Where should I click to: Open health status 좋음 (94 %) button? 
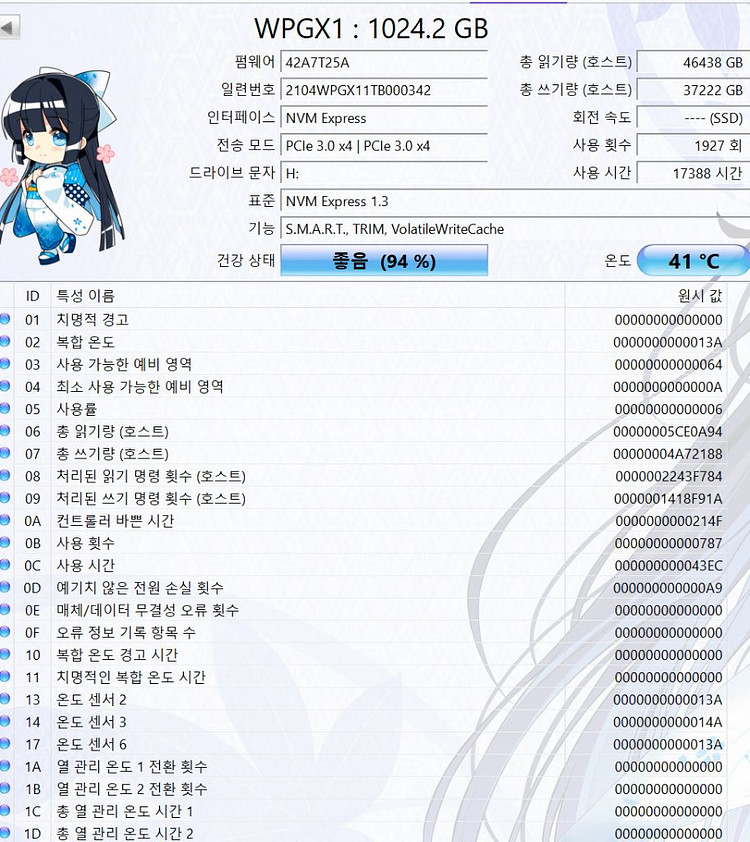coord(384,262)
